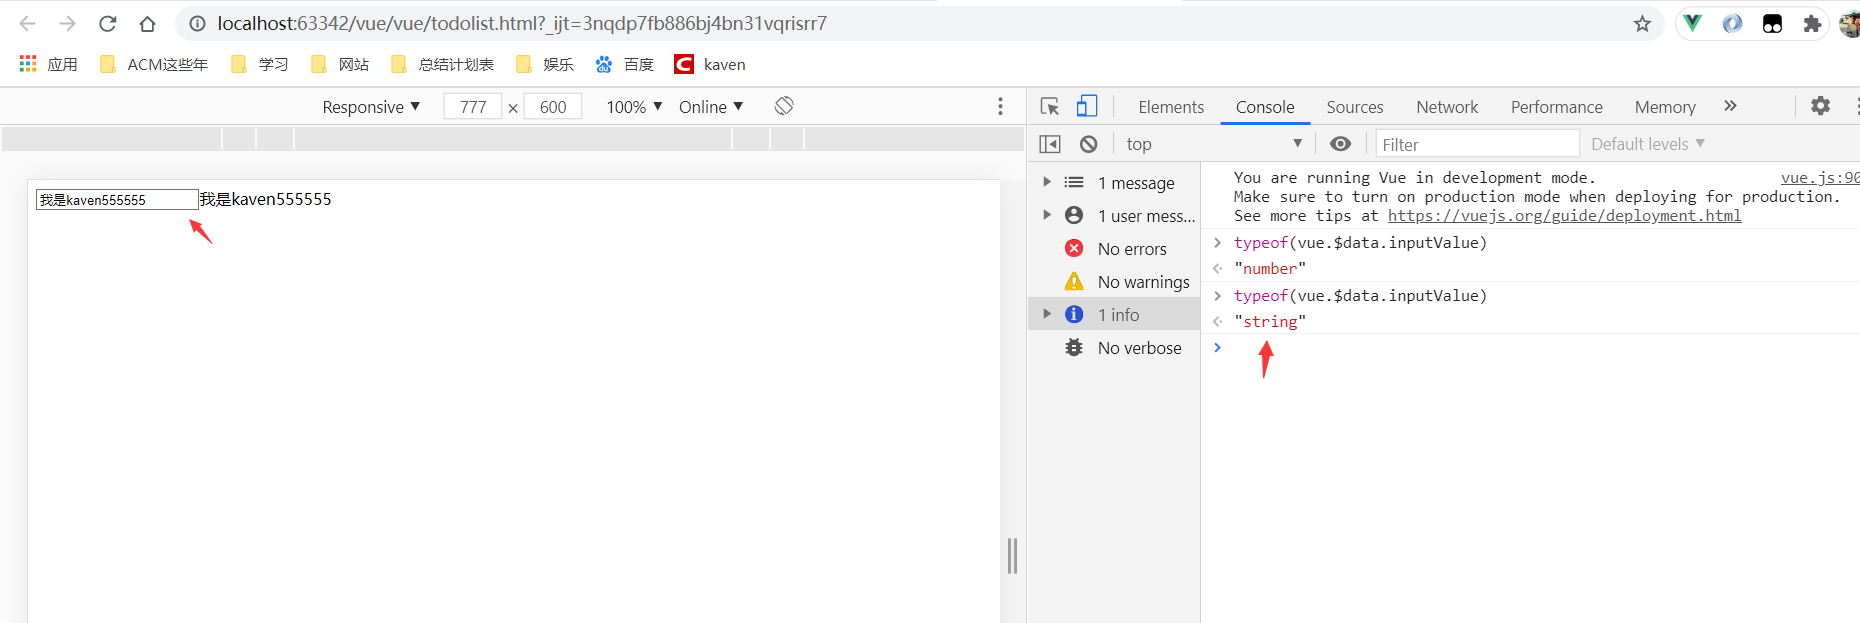Screen dimensions: 1860x623
Task: Open the 100% zoom dropdown
Action: click(634, 107)
